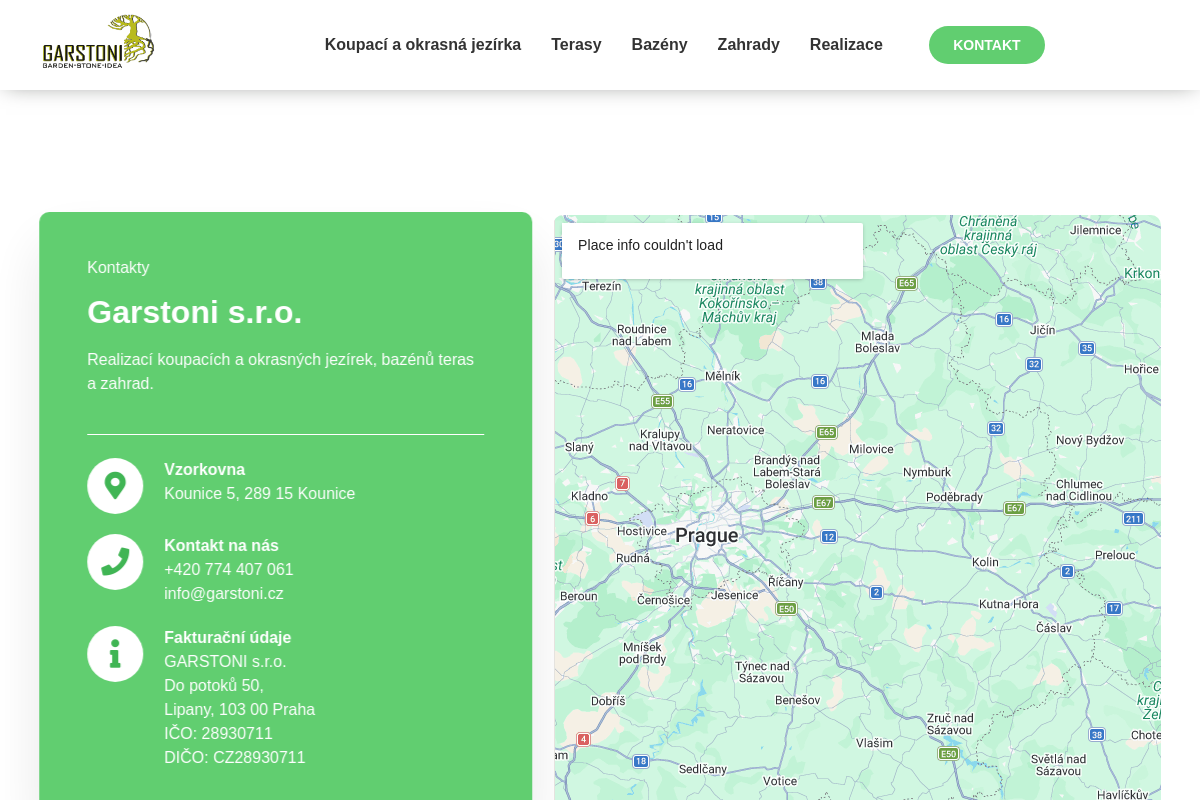Click the Kounice 5 showroom address
The width and height of the screenshot is (1200, 800).
[259, 494]
